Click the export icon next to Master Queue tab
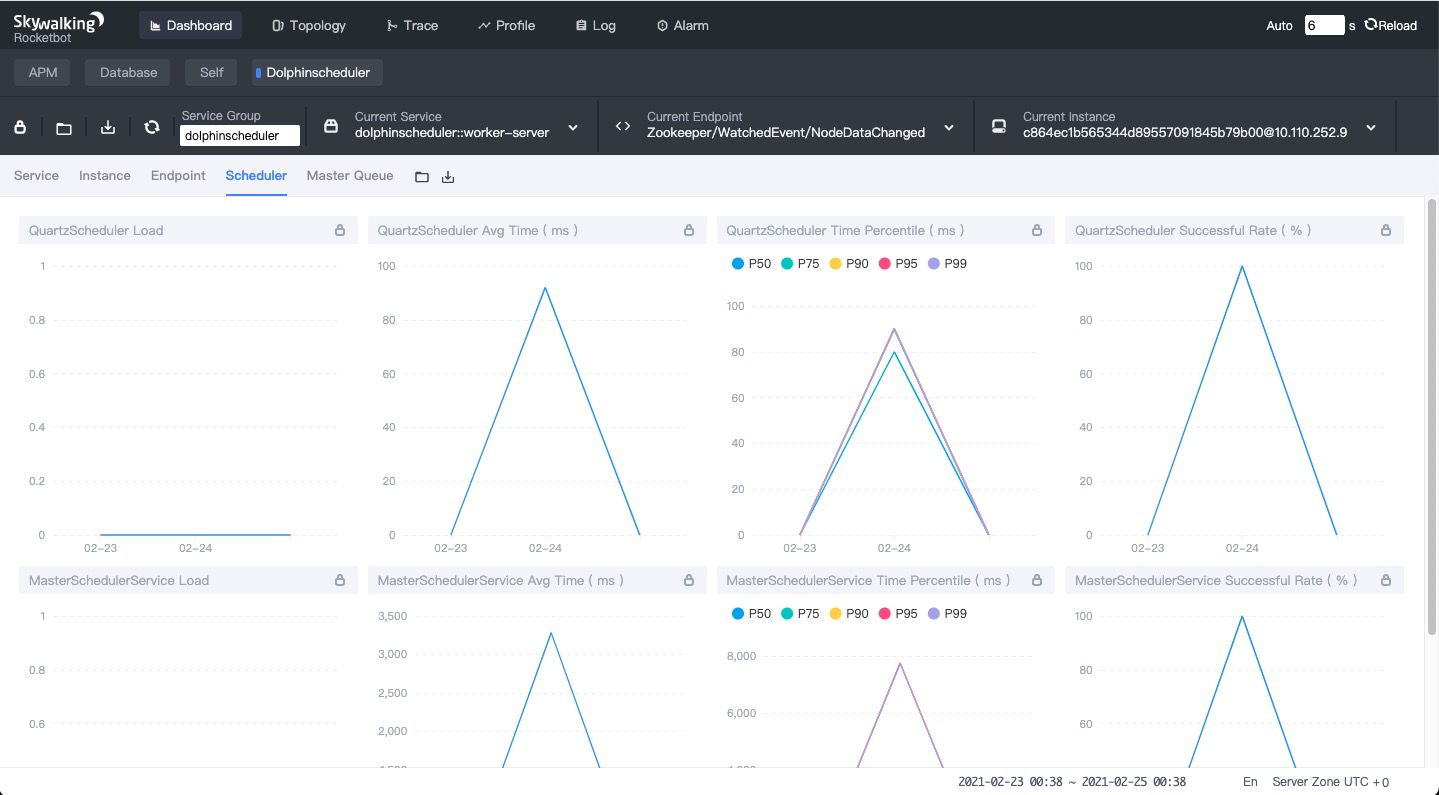This screenshot has width=1439, height=795. pos(448,177)
